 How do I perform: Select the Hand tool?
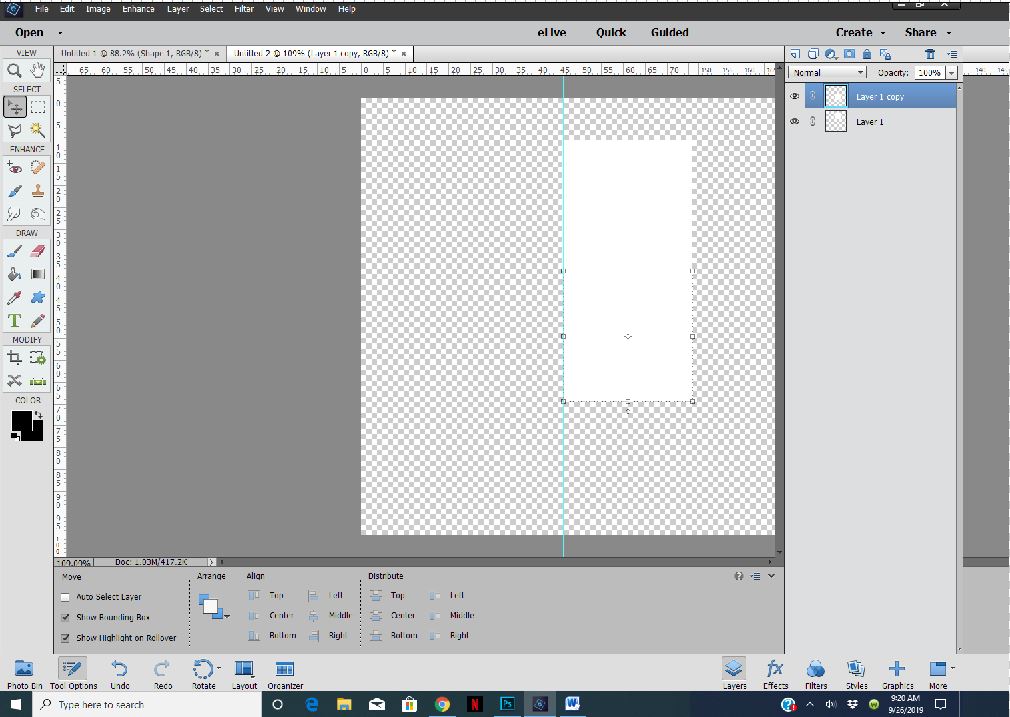[x=38, y=70]
